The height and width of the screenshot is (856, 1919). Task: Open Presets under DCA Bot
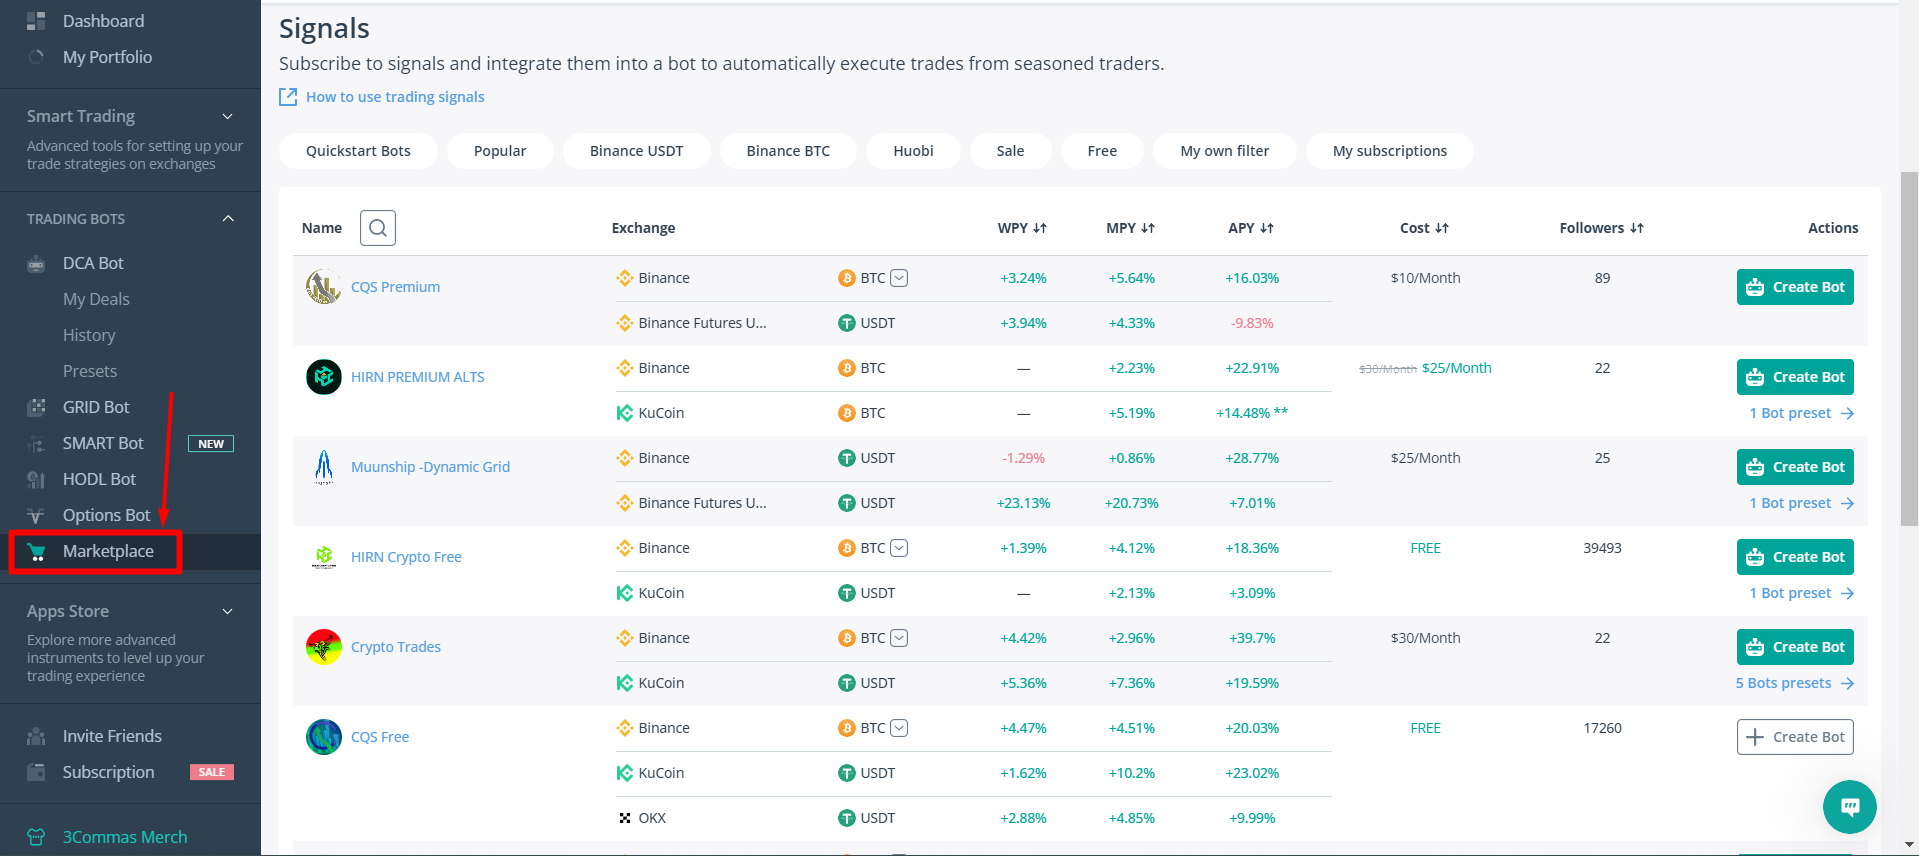pyautogui.click(x=90, y=371)
